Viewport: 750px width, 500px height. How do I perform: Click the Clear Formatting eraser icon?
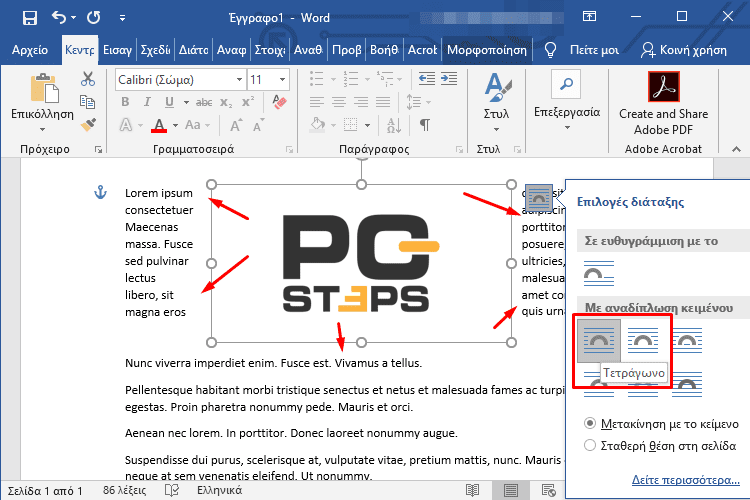279,102
